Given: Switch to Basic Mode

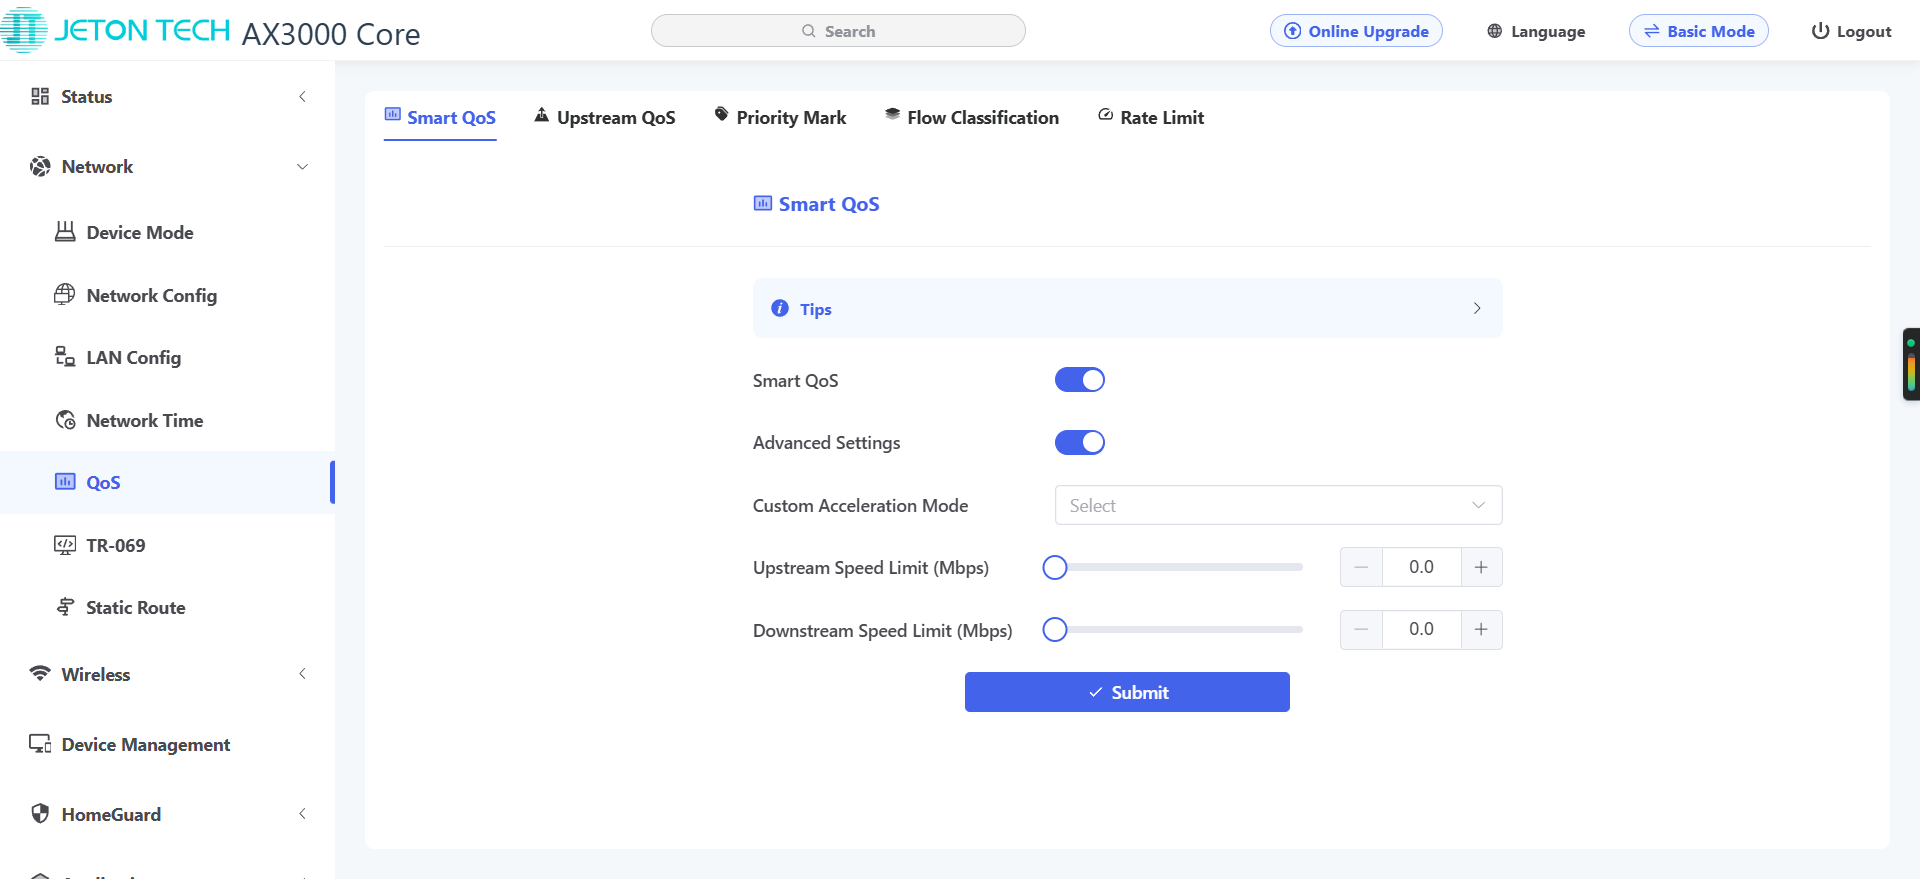Looking at the screenshot, I should pos(1699,31).
